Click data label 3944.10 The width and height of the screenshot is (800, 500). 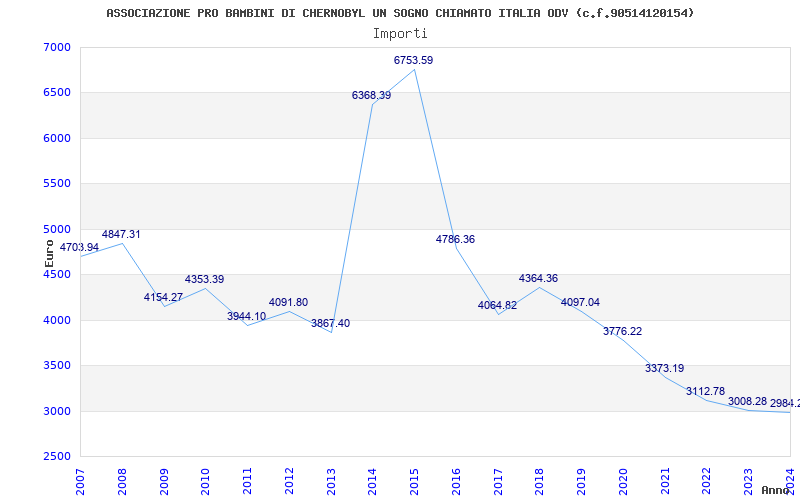tap(246, 316)
